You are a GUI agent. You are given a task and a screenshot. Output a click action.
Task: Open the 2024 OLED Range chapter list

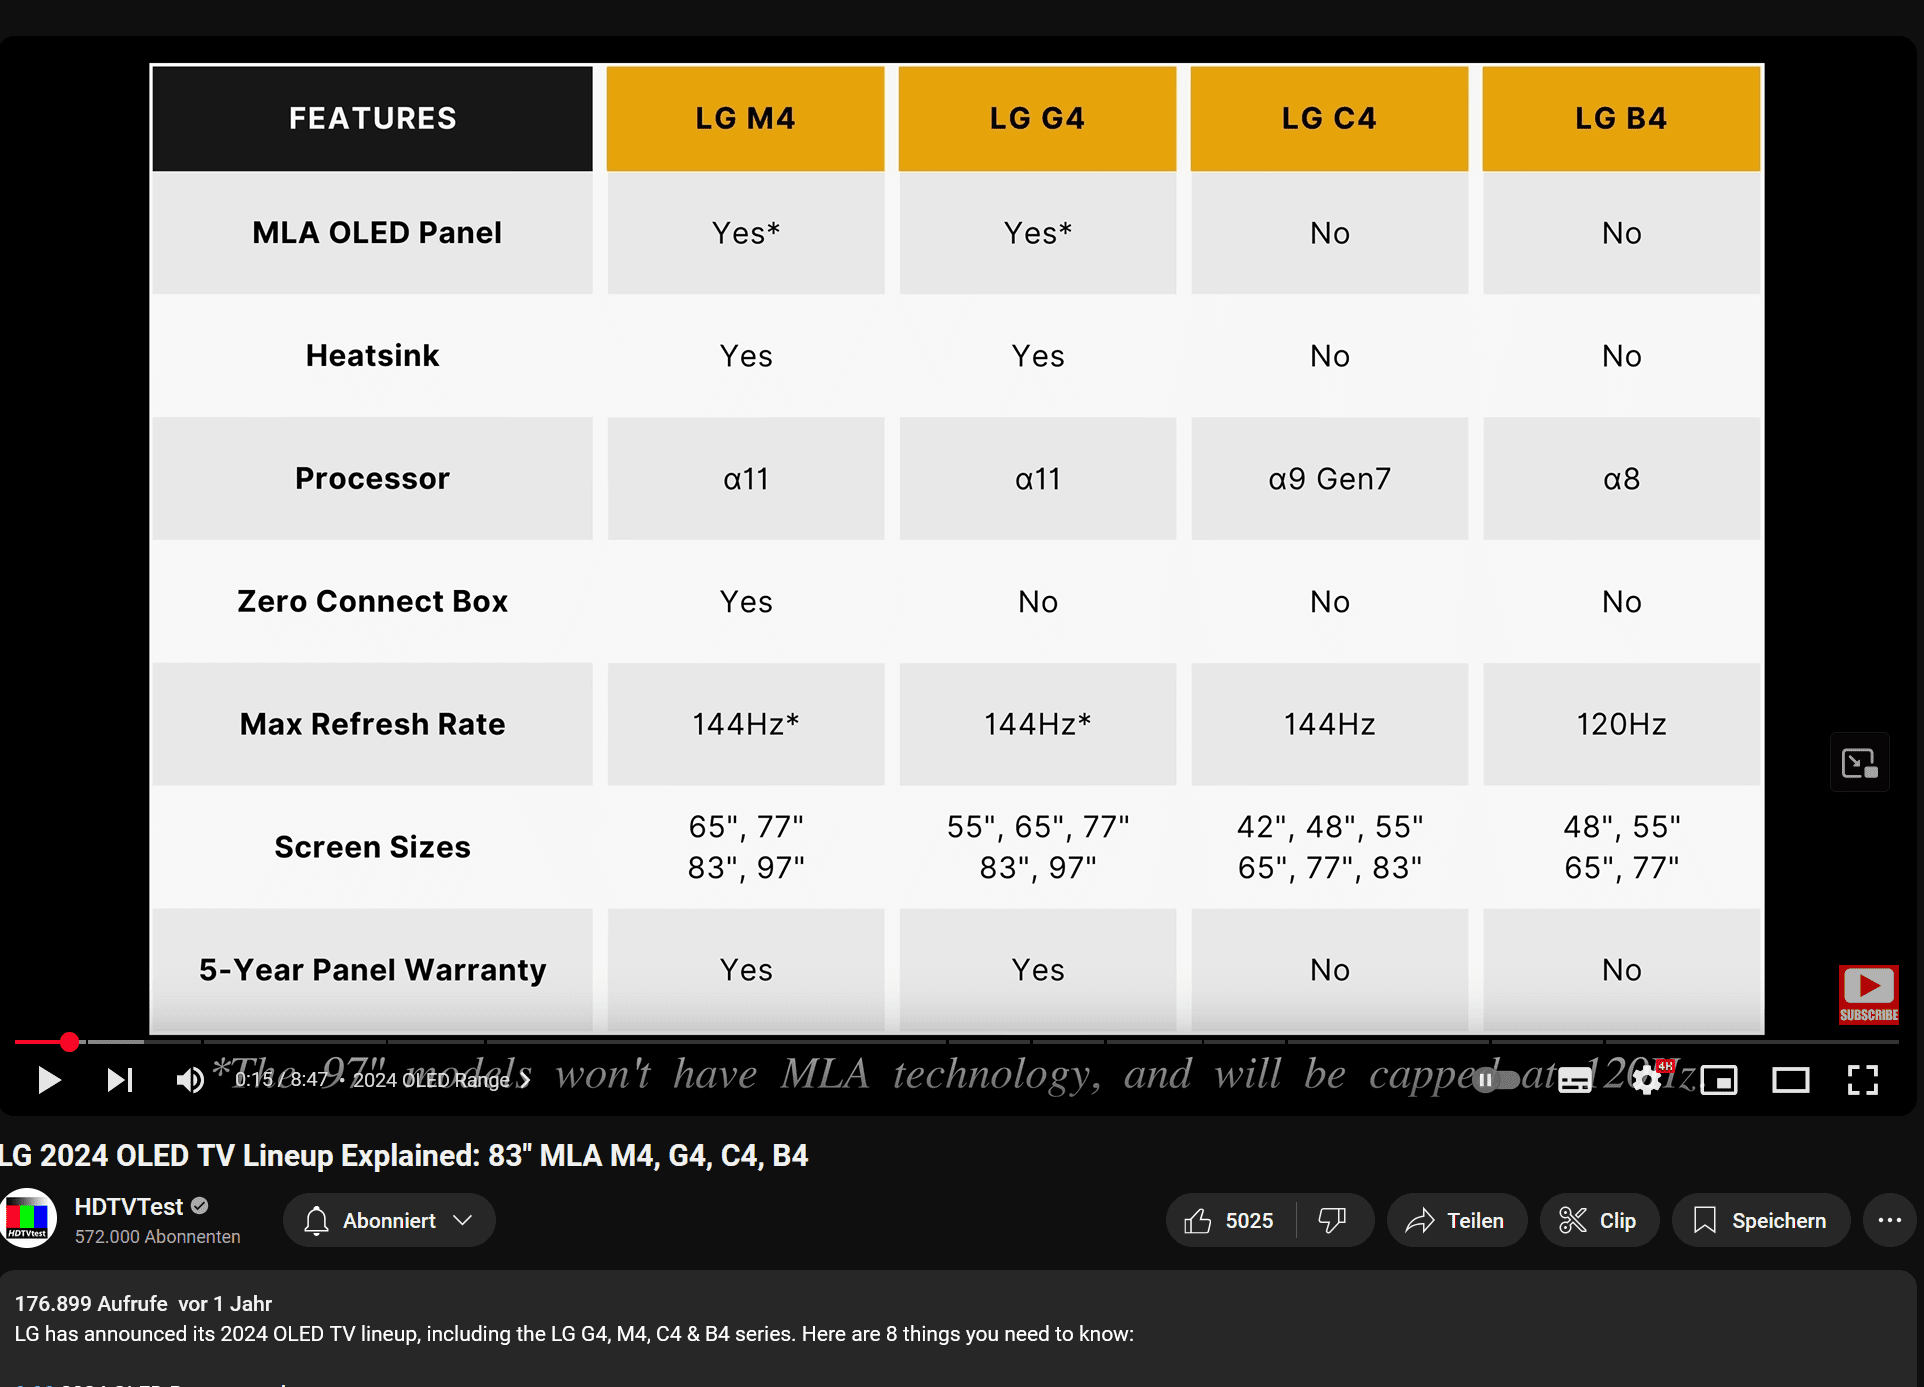pos(440,1080)
